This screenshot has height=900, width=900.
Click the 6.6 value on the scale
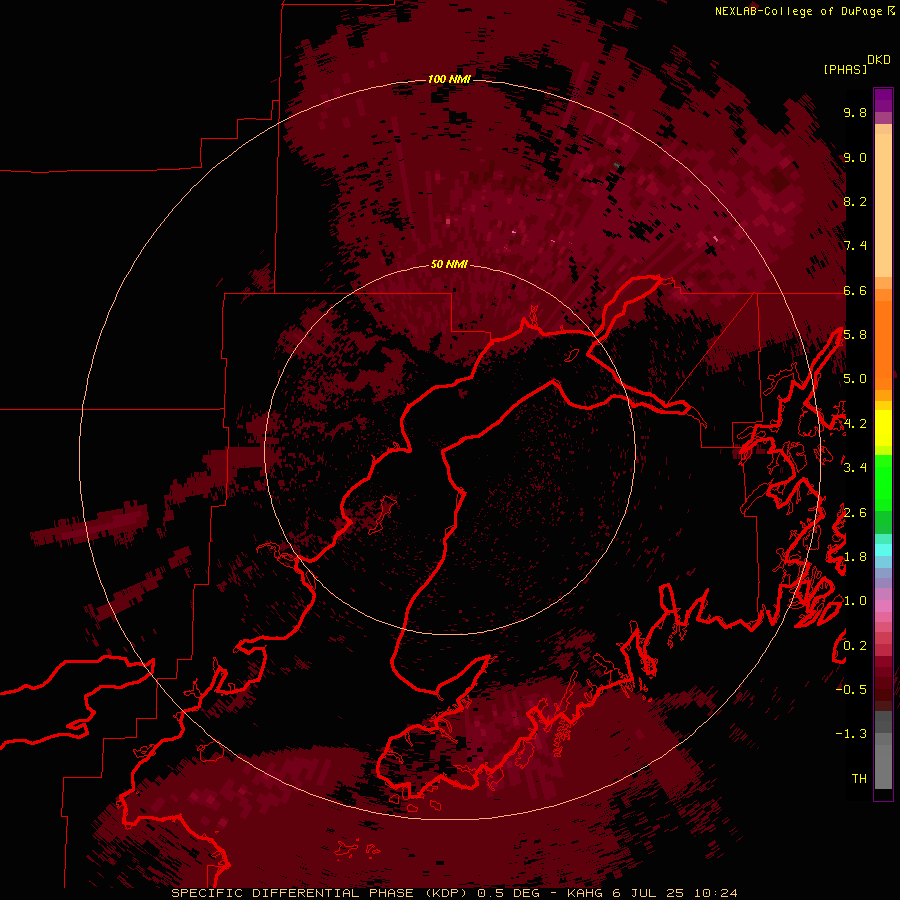pyautogui.click(x=855, y=290)
